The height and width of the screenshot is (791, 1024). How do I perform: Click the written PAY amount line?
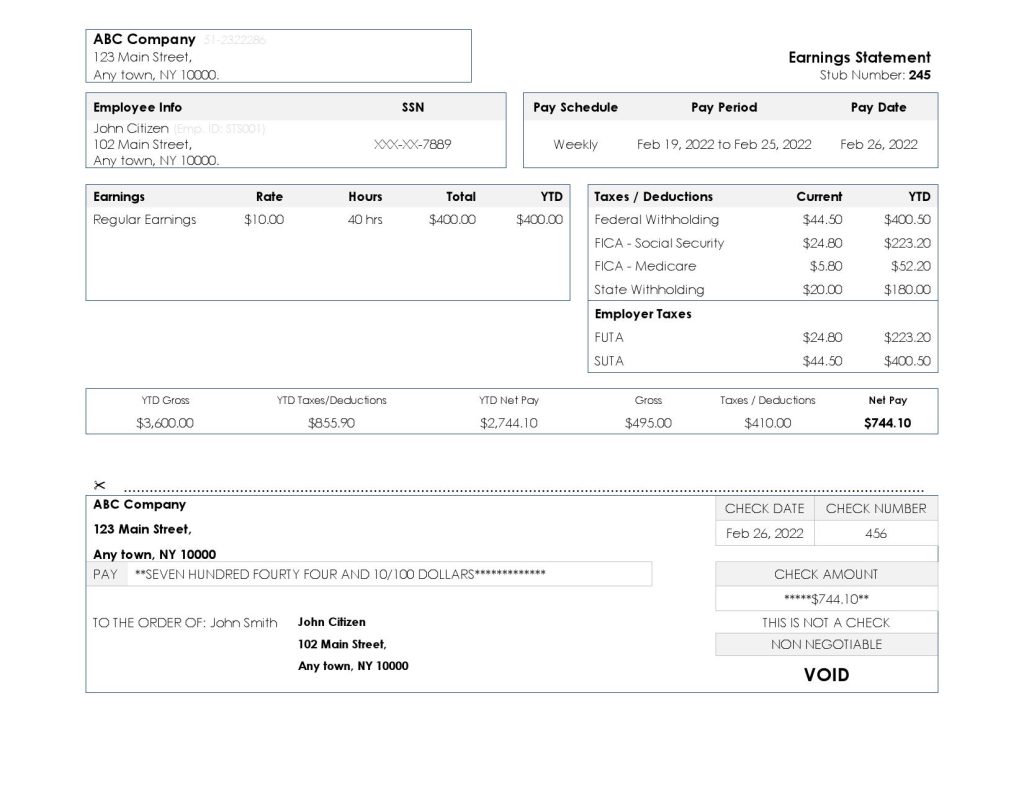click(340, 574)
